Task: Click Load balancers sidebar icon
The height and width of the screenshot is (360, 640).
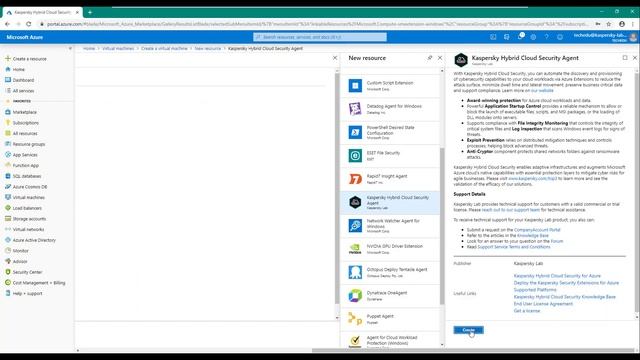Action: coord(8,208)
